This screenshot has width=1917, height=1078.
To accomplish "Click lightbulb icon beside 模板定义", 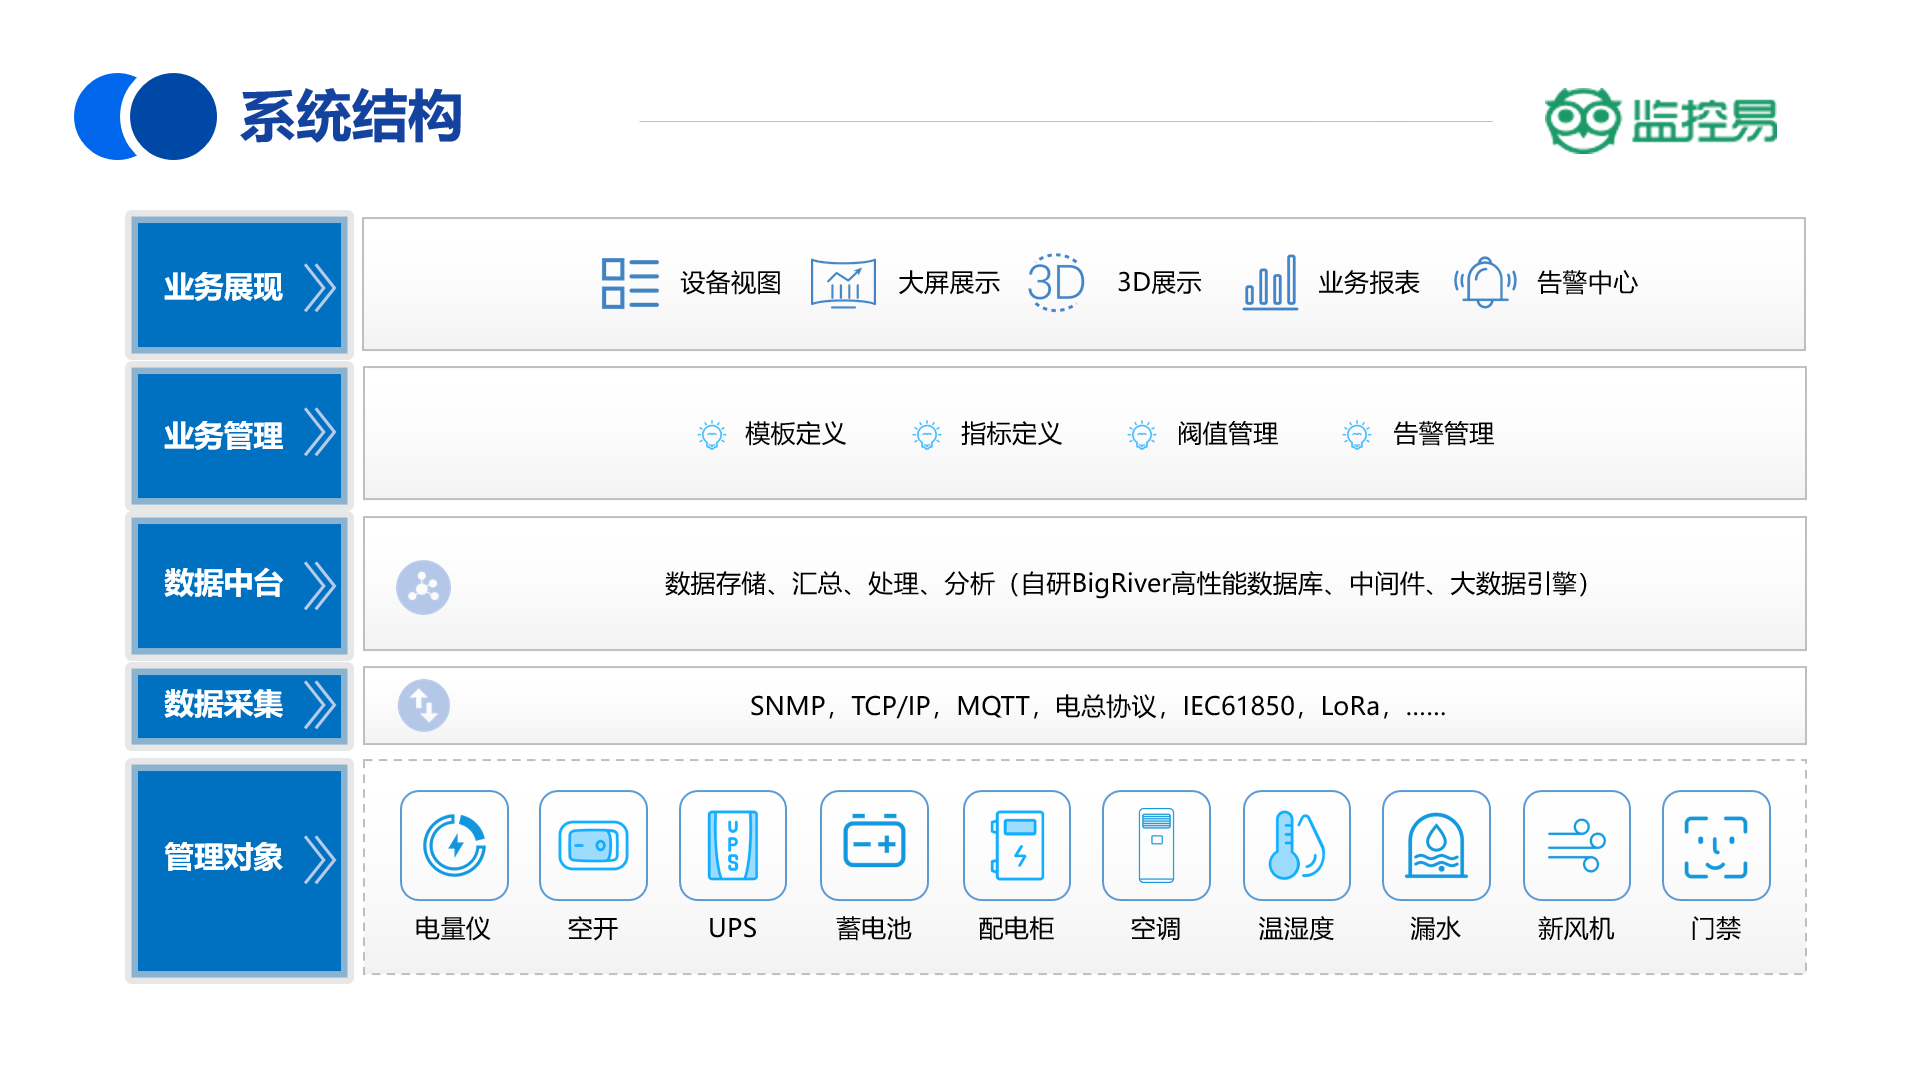I will tap(712, 435).
